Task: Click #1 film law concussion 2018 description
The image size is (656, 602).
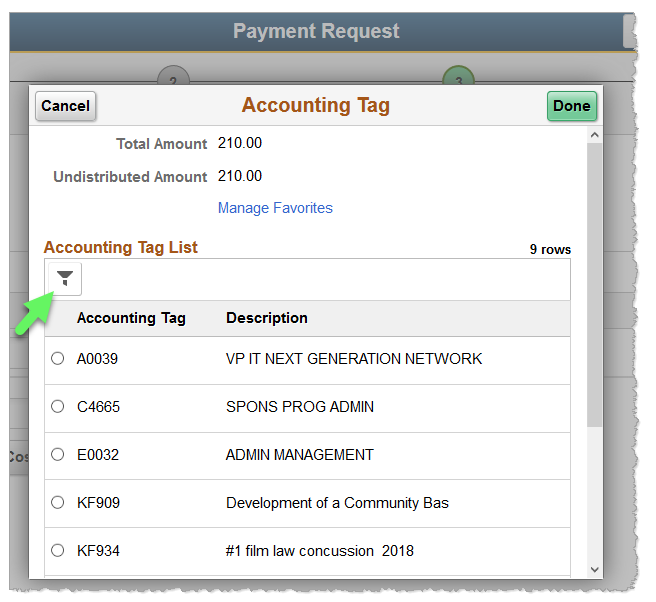Action: 320,551
